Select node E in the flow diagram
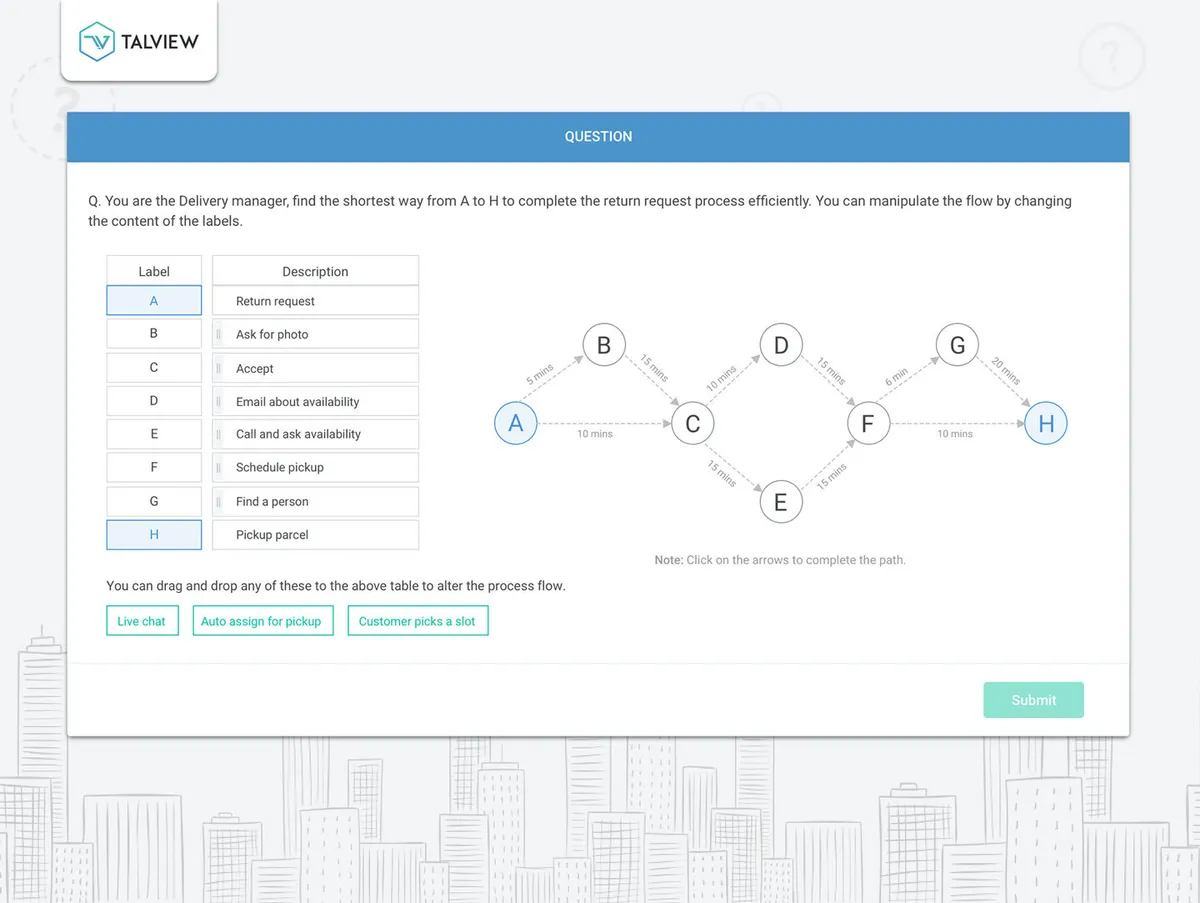Image resolution: width=1200 pixels, height=903 pixels. [781, 502]
